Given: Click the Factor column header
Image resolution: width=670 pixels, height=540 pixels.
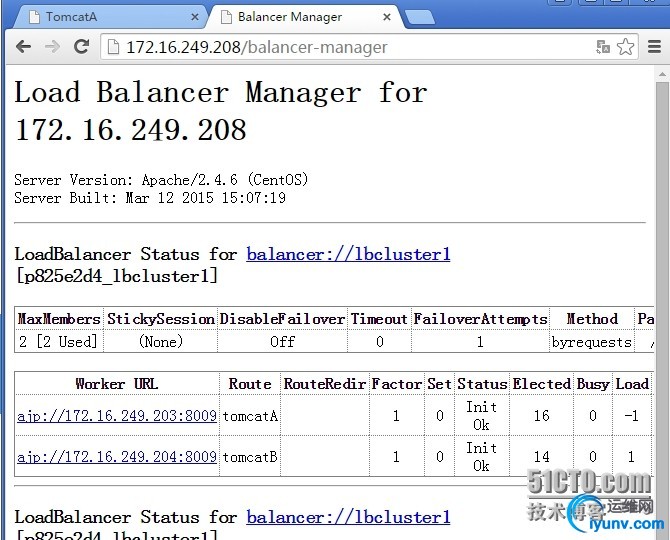Looking at the screenshot, I should coord(397,384).
